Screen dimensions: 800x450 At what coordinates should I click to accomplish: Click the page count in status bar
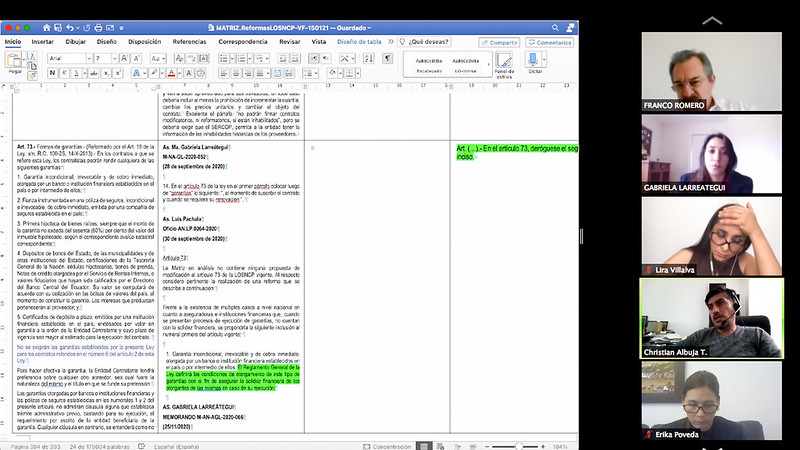tap(35, 446)
